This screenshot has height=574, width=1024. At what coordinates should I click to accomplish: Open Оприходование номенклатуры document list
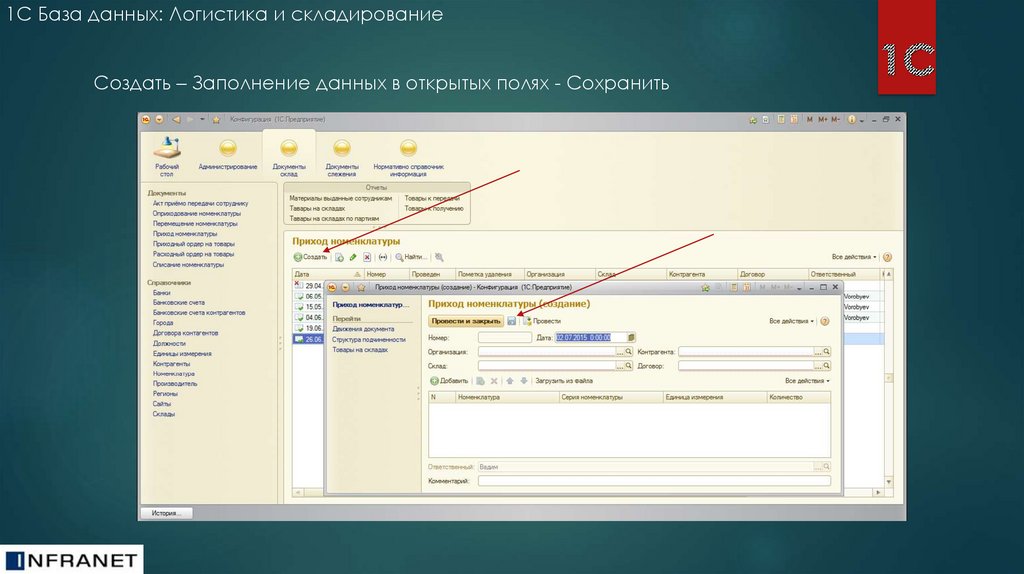pos(197,214)
